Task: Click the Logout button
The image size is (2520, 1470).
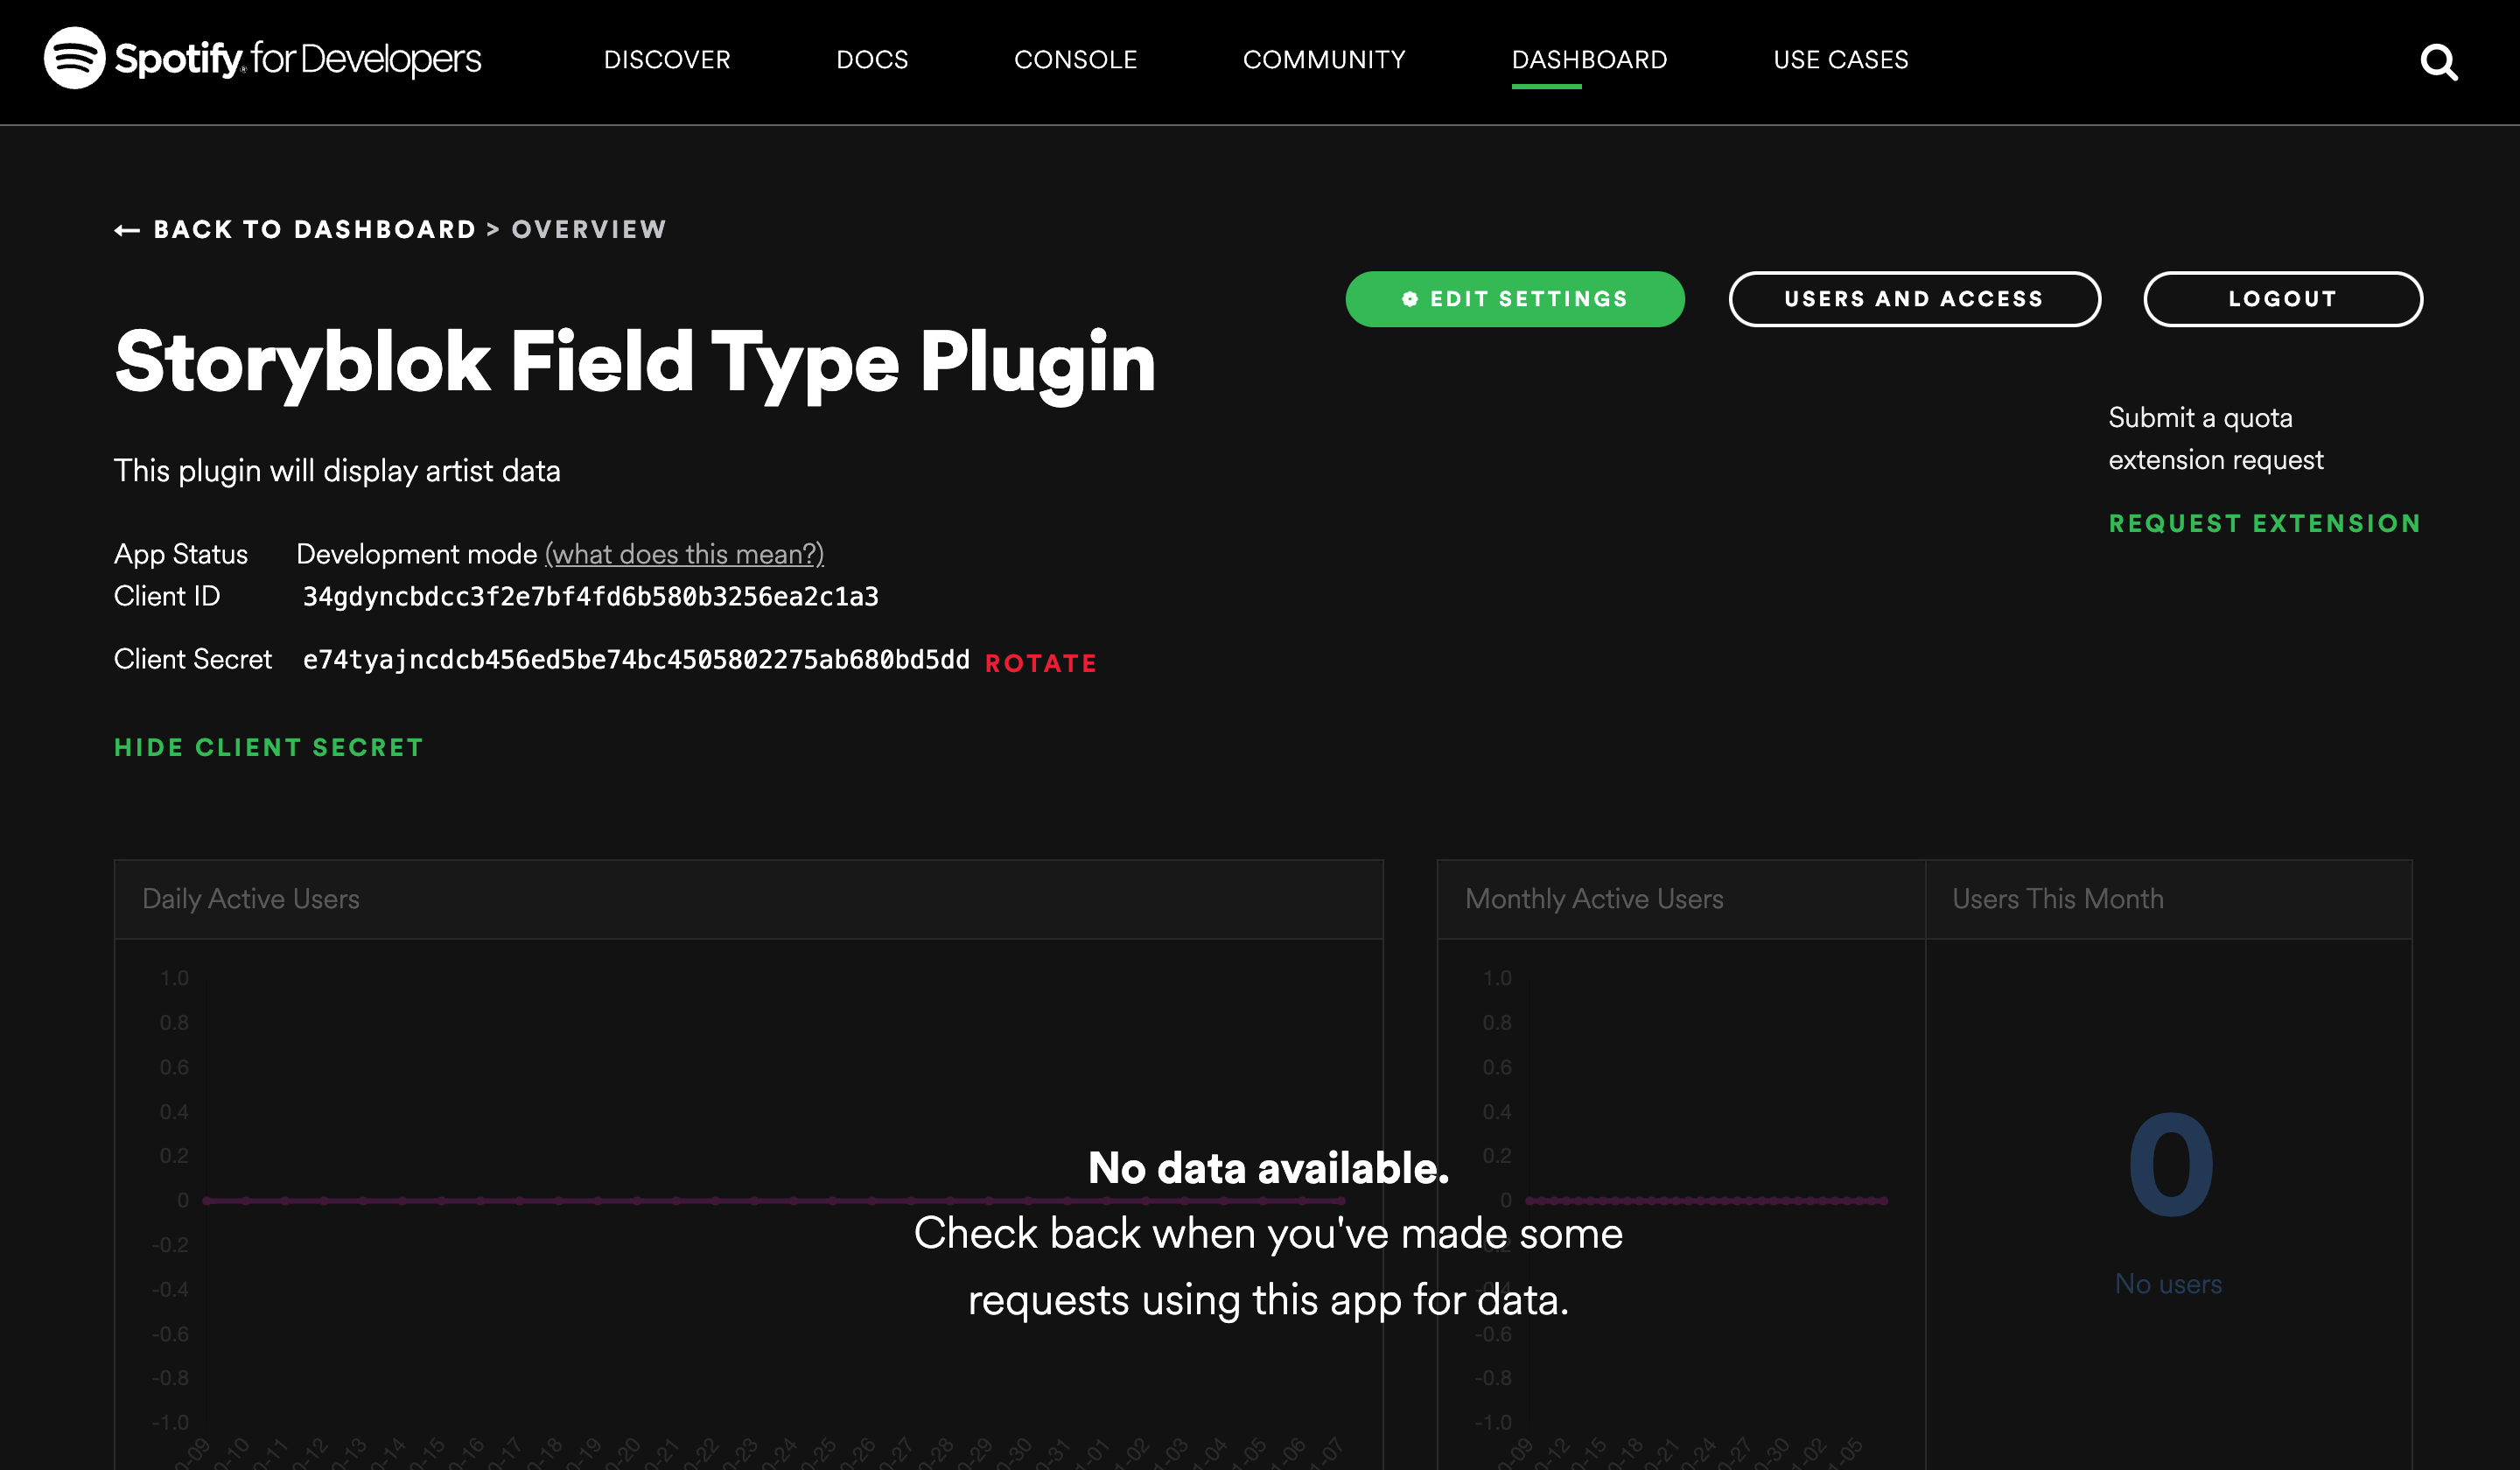Action: [x=2282, y=299]
